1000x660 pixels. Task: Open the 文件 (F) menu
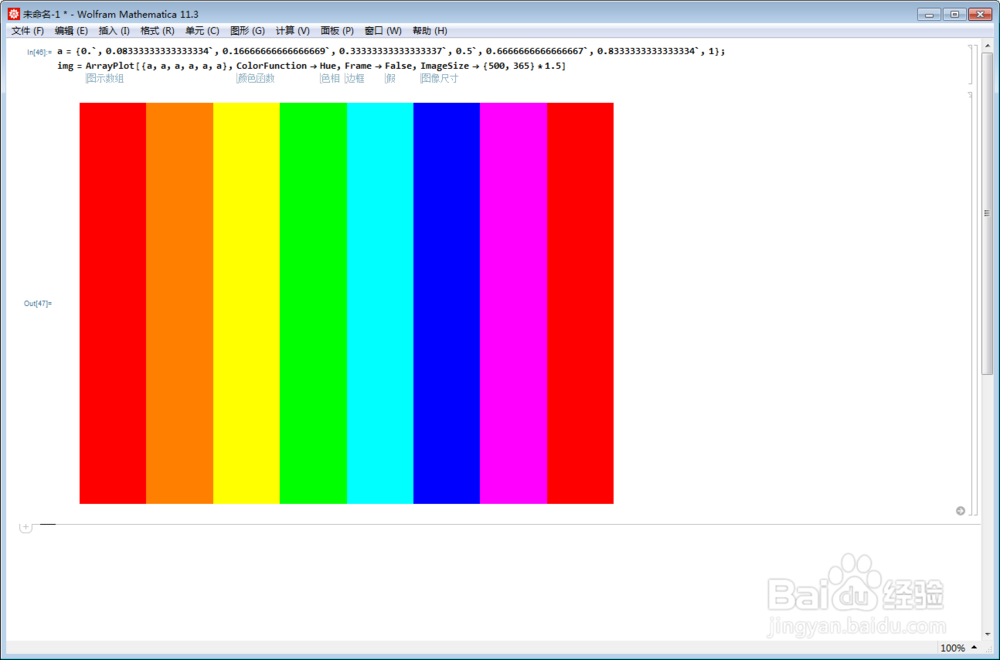click(27, 31)
